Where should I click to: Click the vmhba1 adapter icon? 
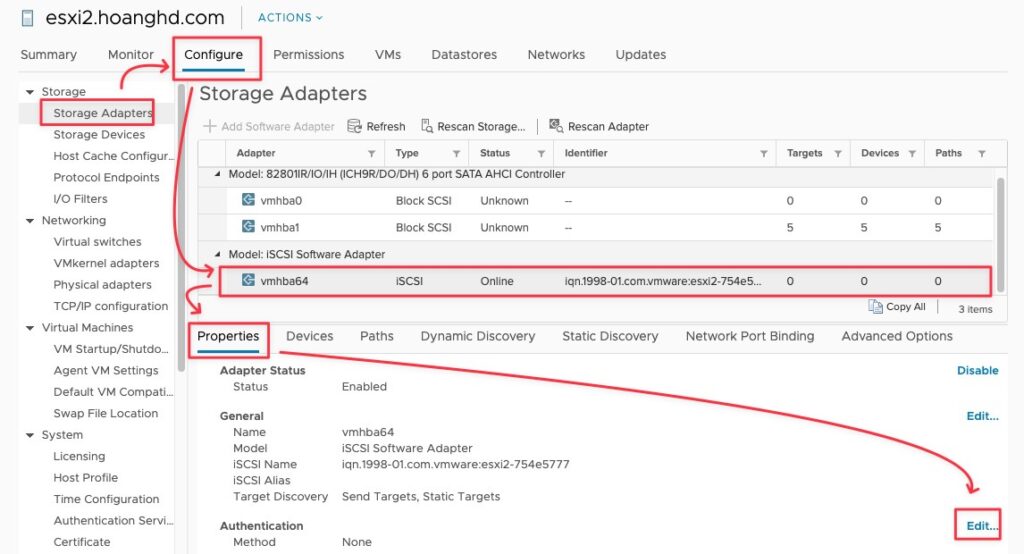pos(248,227)
